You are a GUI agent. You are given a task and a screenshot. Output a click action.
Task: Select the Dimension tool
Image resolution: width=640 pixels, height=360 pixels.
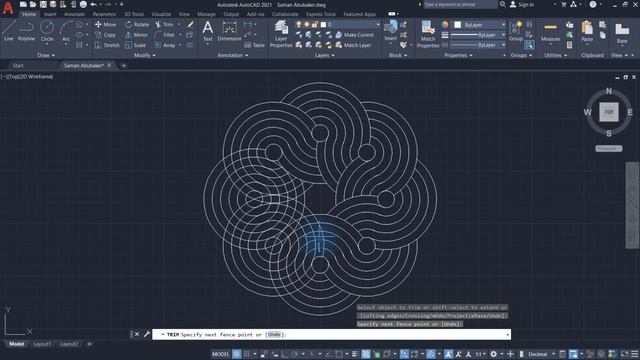point(229,31)
